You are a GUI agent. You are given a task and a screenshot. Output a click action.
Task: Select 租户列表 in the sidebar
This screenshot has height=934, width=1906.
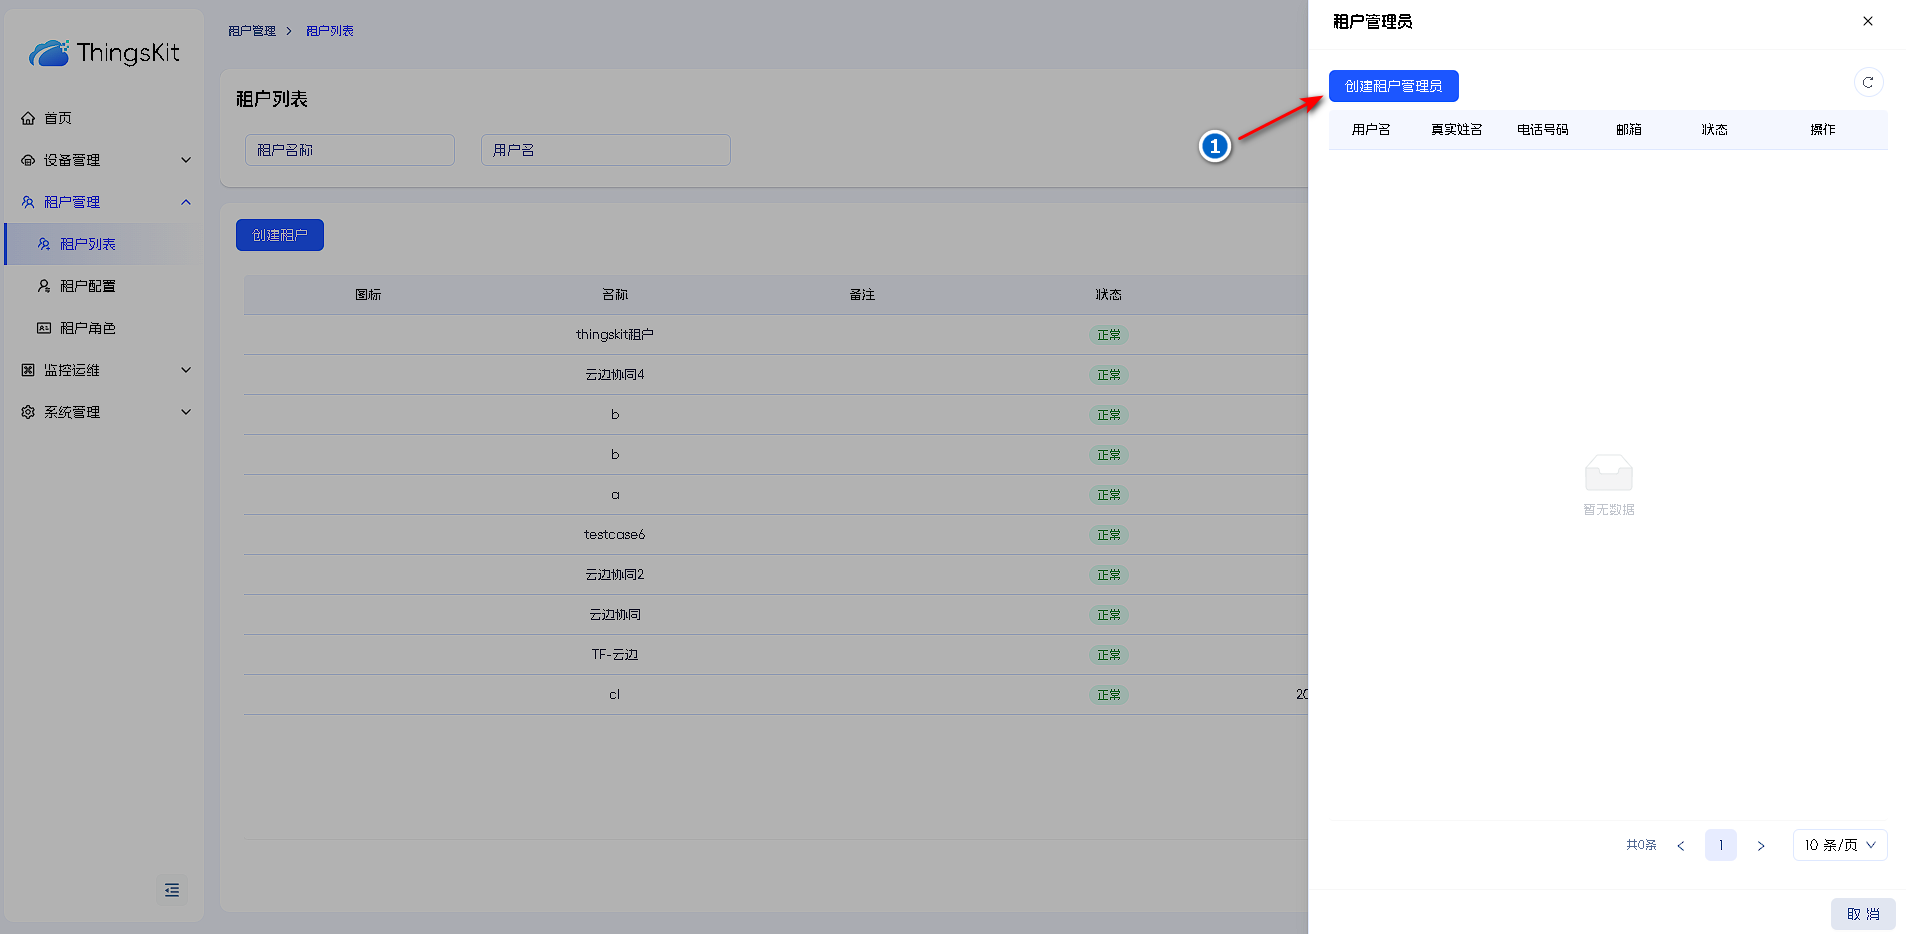pyautogui.click(x=88, y=244)
